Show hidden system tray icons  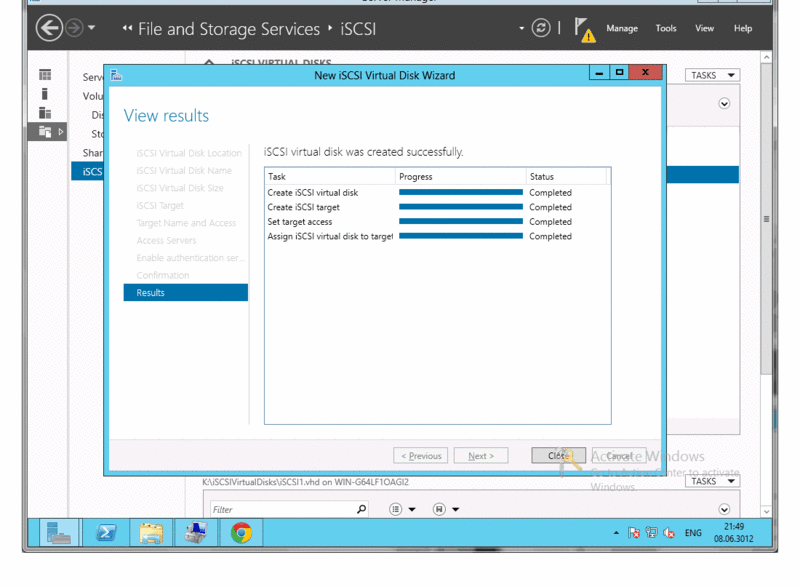click(616, 533)
